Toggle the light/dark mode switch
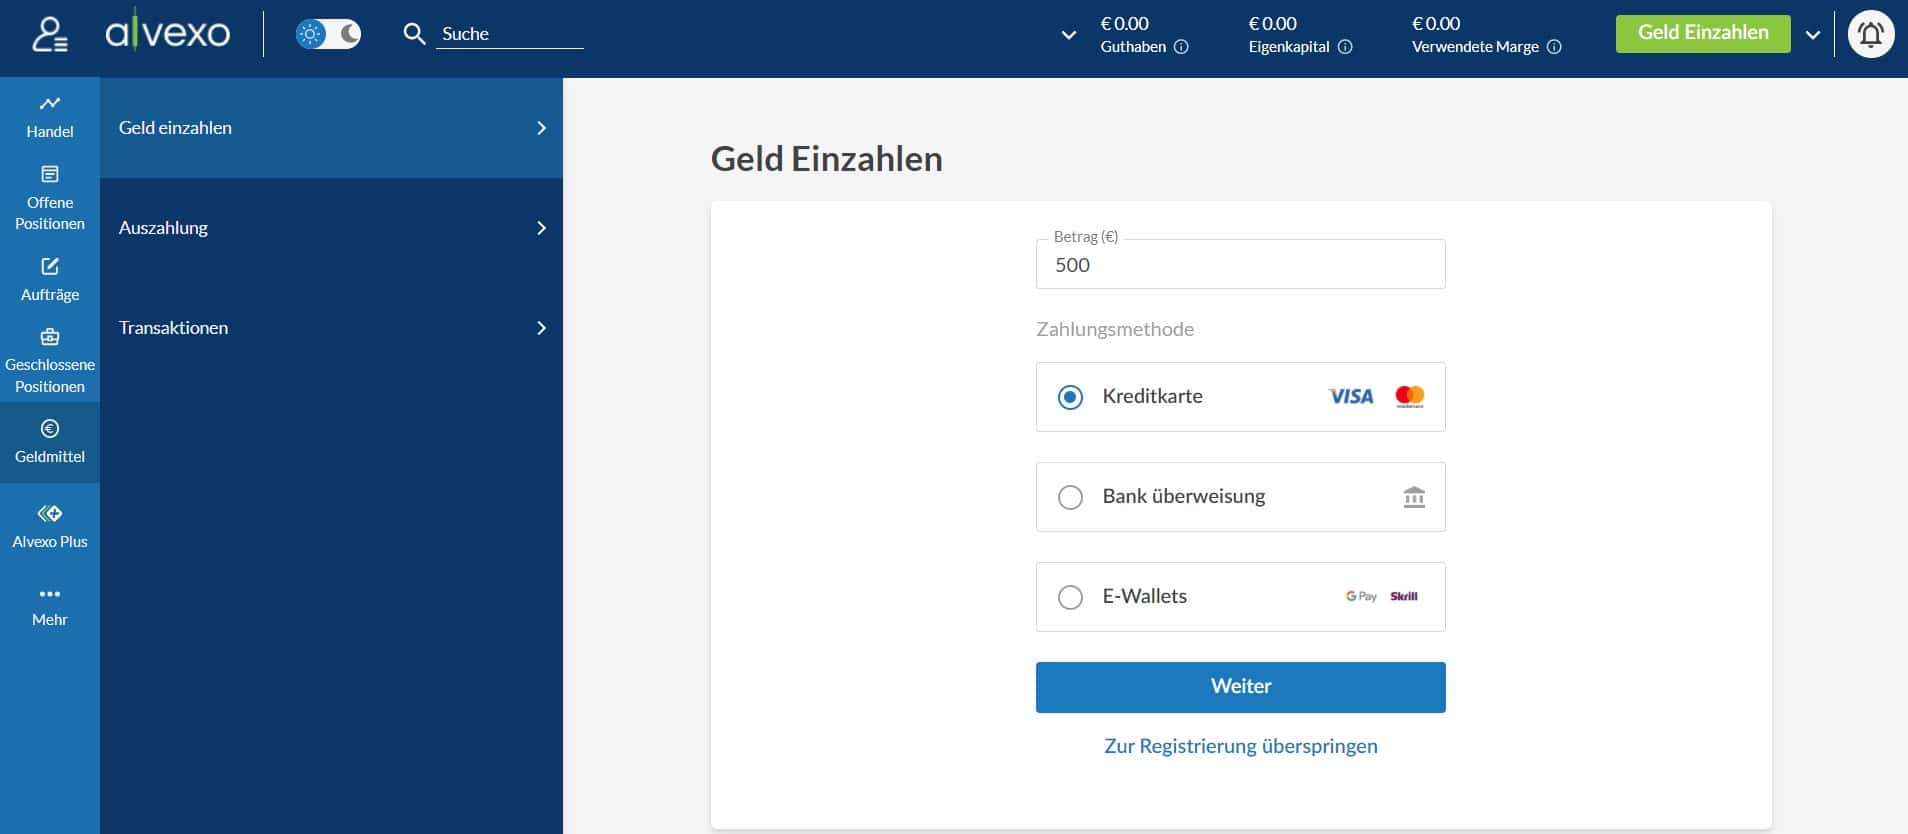Viewport: 1908px width, 834px height. tap(328, 34)
